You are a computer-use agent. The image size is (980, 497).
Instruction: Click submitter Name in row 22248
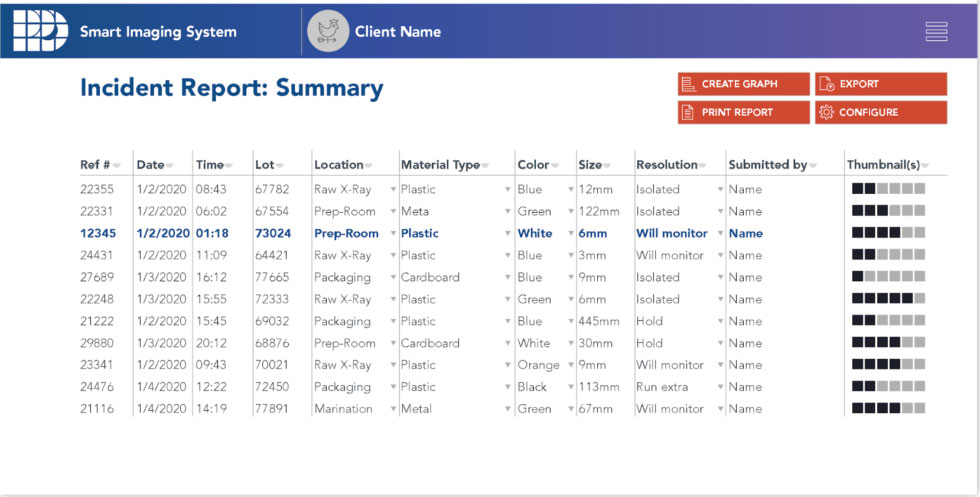[745, 299]
